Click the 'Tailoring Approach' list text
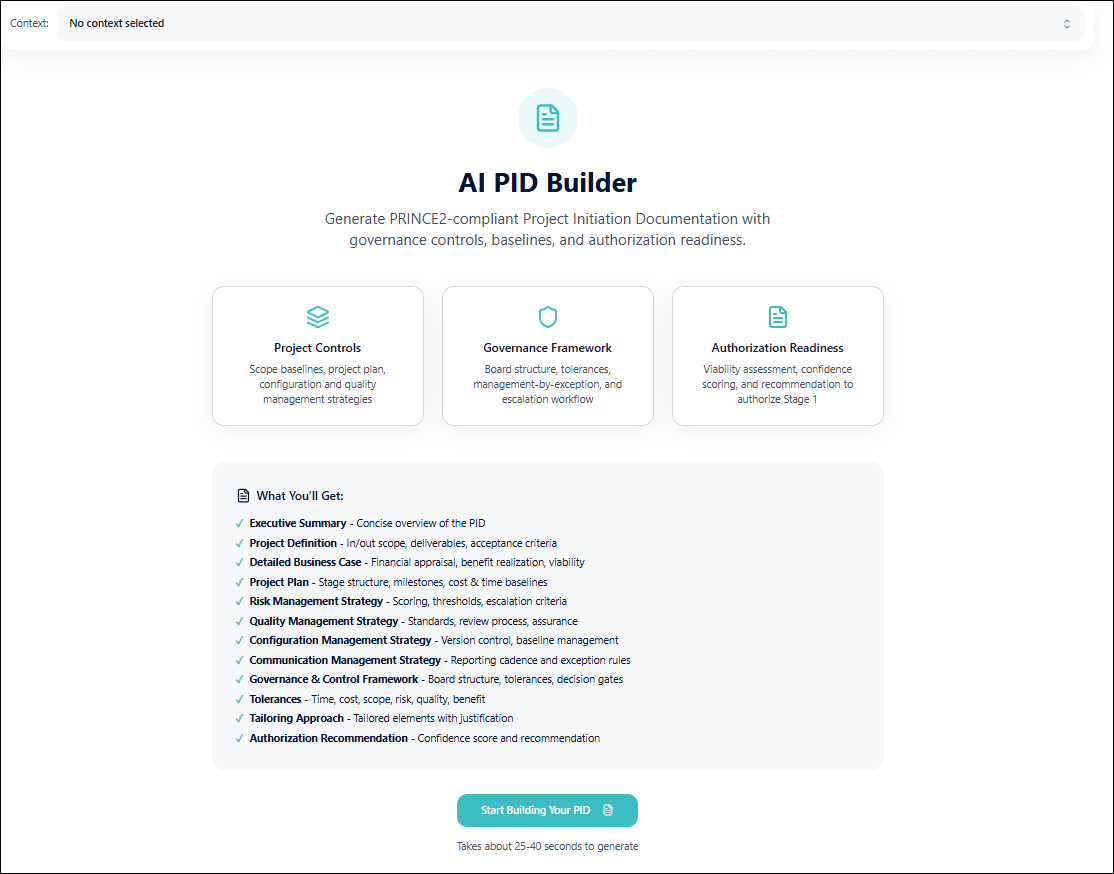 click(x=296, y=718)
